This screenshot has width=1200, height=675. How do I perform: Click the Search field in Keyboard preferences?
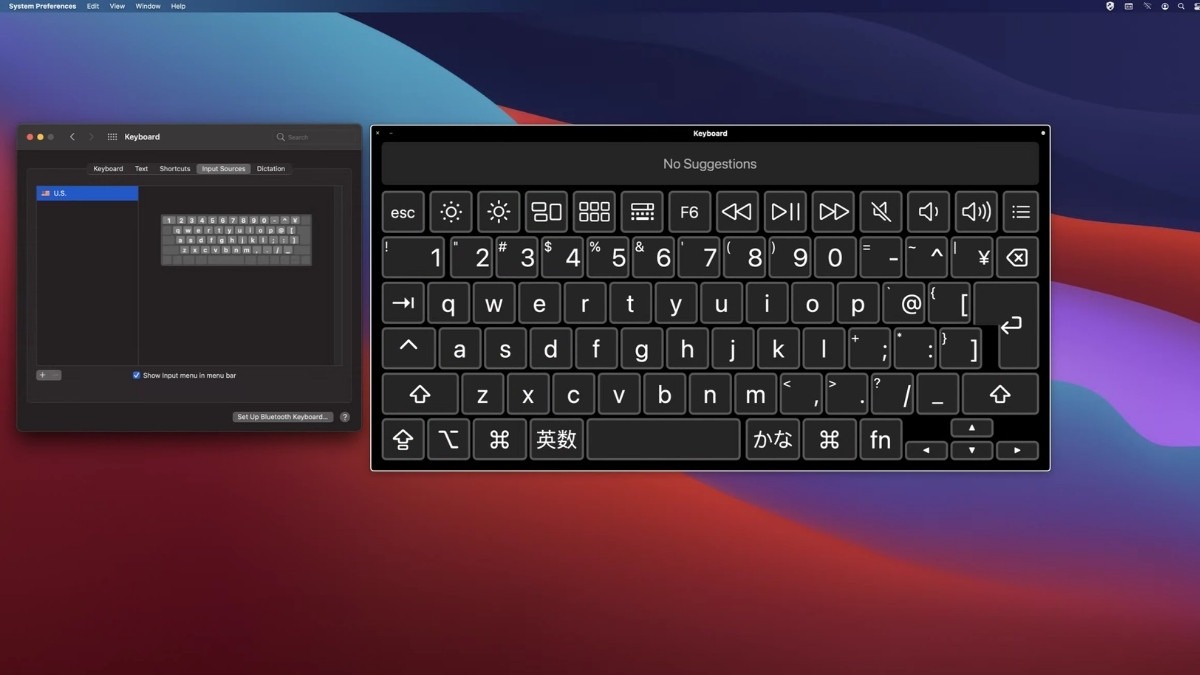click(313, 137)
